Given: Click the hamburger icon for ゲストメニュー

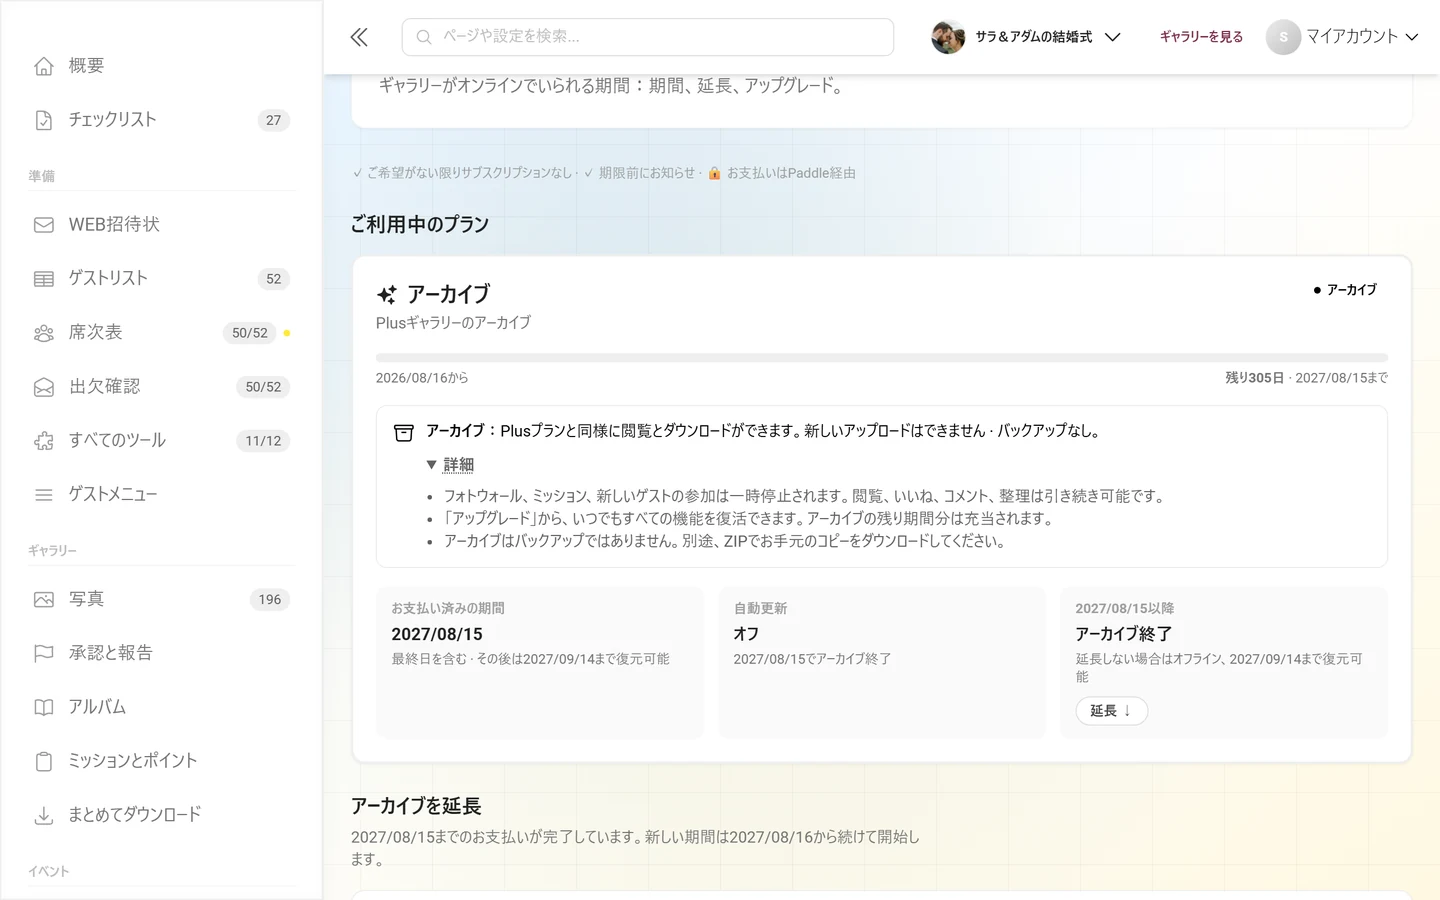Looking at the screenshot, I should [44, 495].
